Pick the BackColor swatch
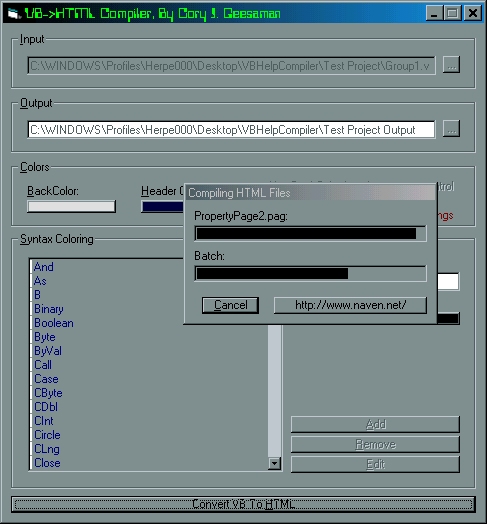Screen dimensions: 487x524 pyautogui.click(x=72, y=206)
